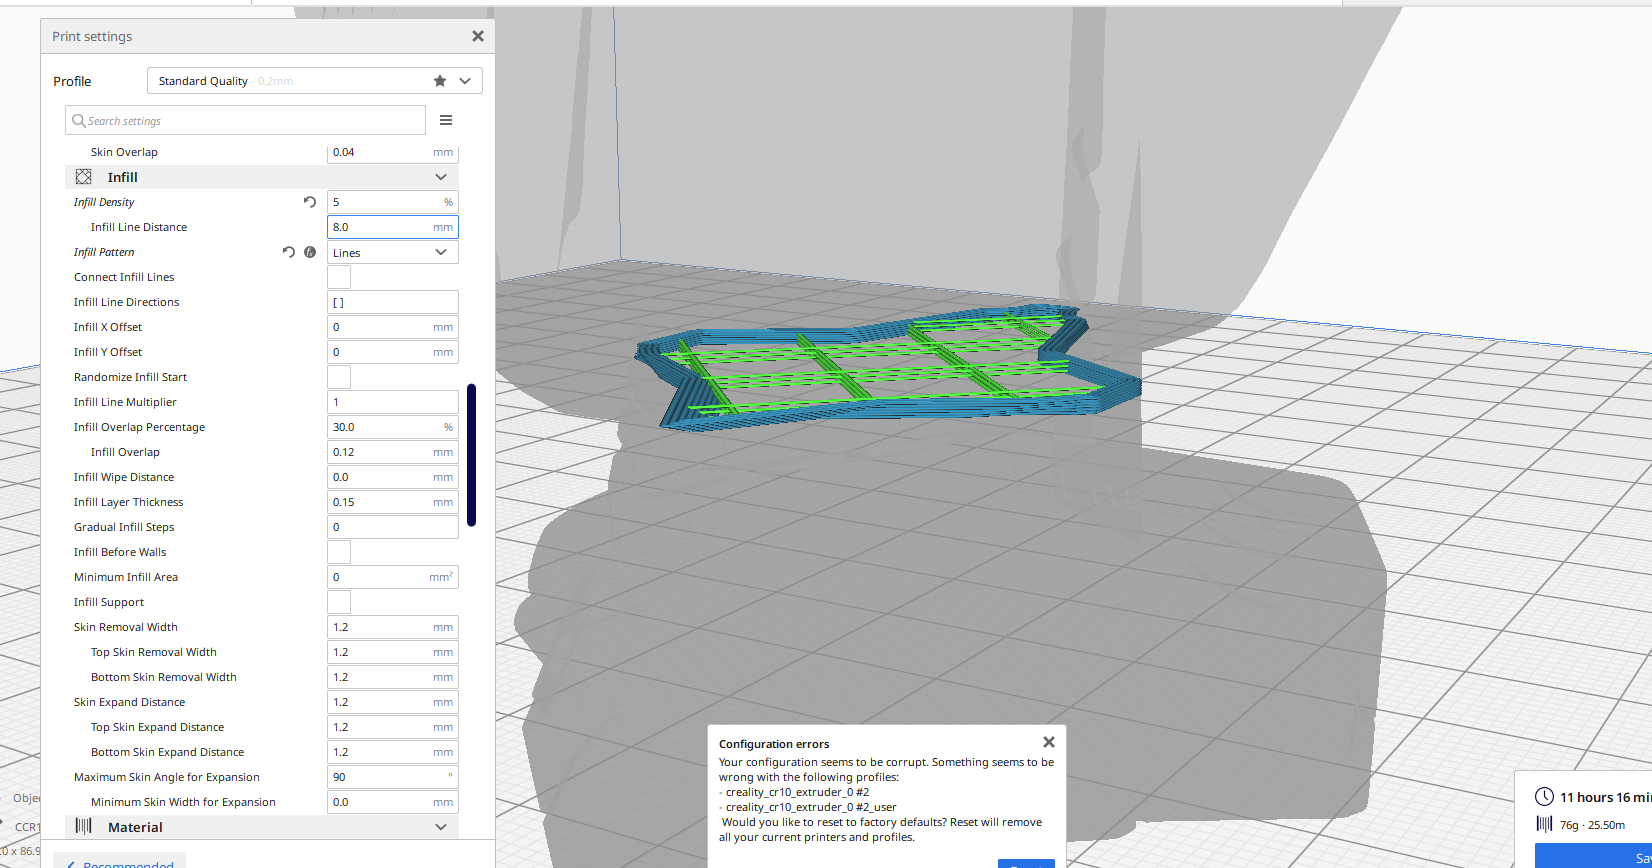Edit the Infill Line Distance field

coord(393,227)
